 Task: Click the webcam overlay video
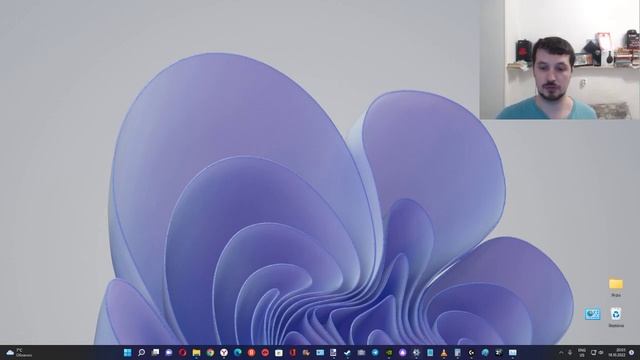point(560,60)
